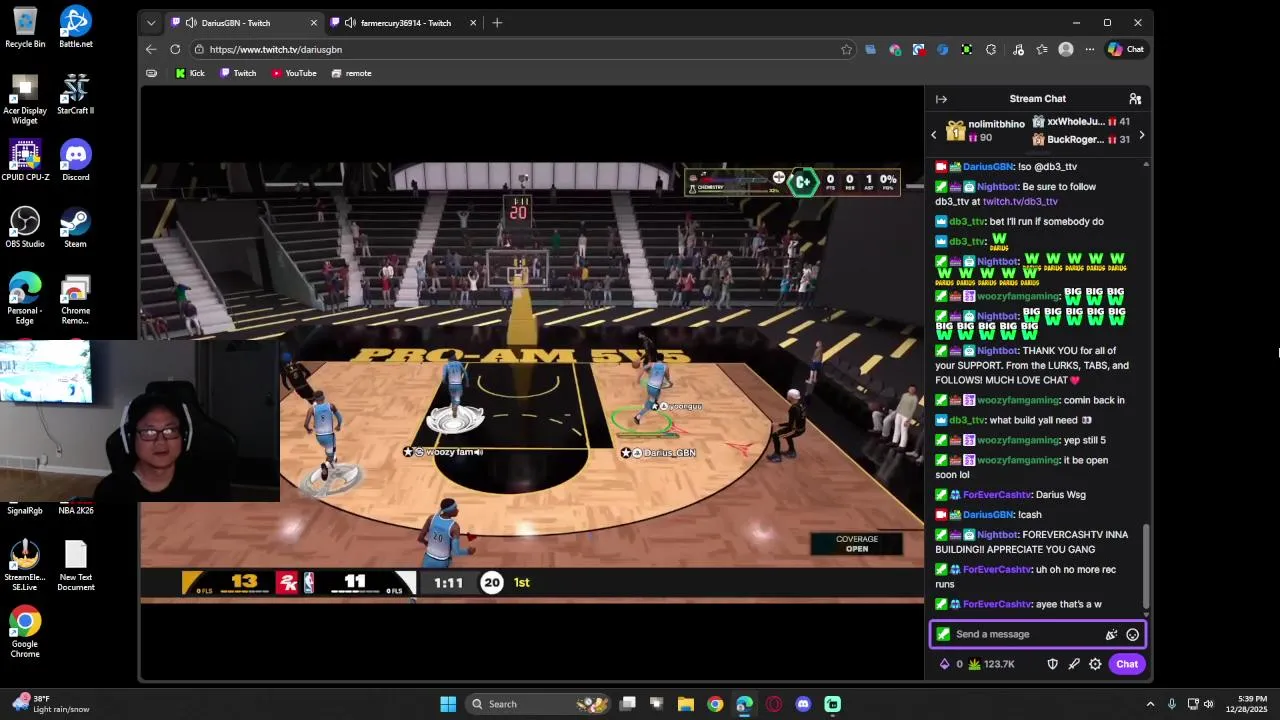Close the DariusGBN - Twitch tab

click(x=314, y=23)
